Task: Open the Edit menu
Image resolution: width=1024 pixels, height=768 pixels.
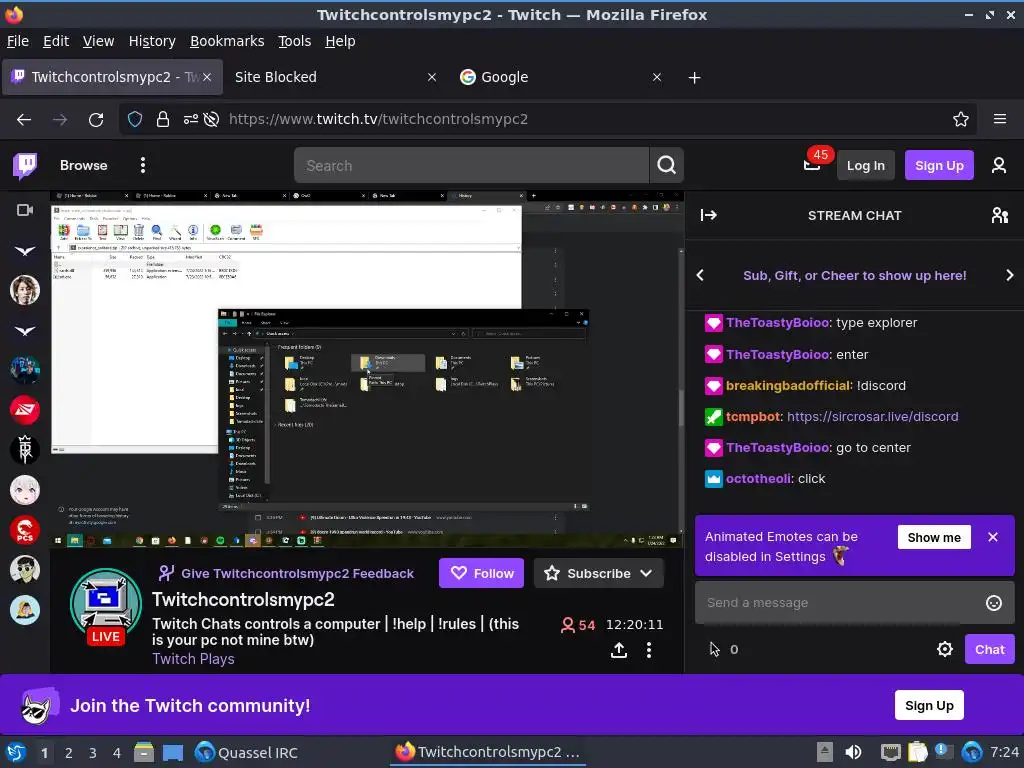Action: [56, 41]
